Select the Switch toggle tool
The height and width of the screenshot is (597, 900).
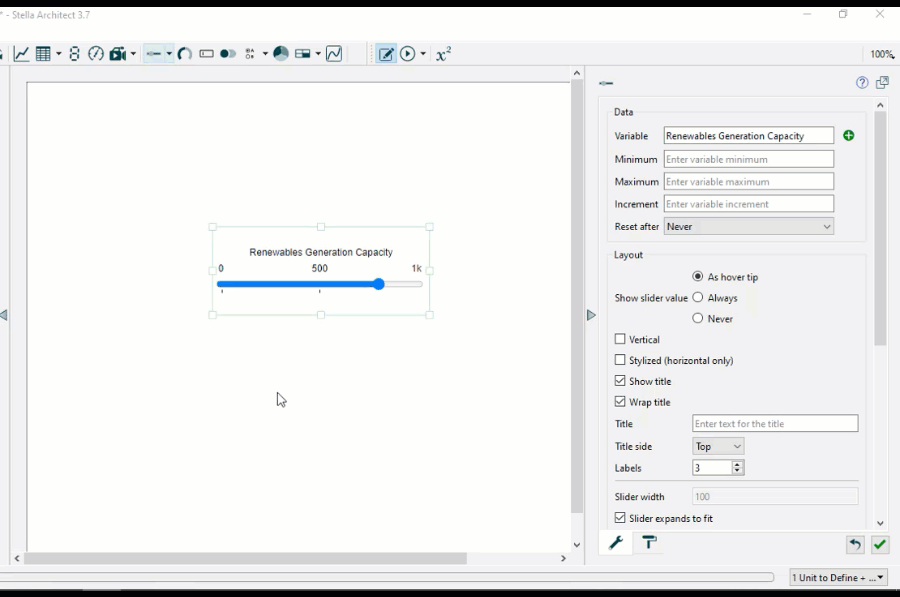pyautogui.click(x=228, y=54)
